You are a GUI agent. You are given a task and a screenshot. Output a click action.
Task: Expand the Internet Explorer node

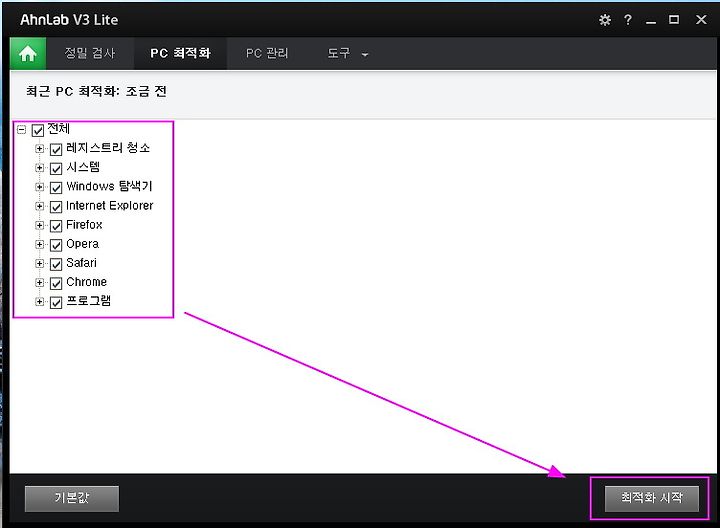click(x=39, y=206)
